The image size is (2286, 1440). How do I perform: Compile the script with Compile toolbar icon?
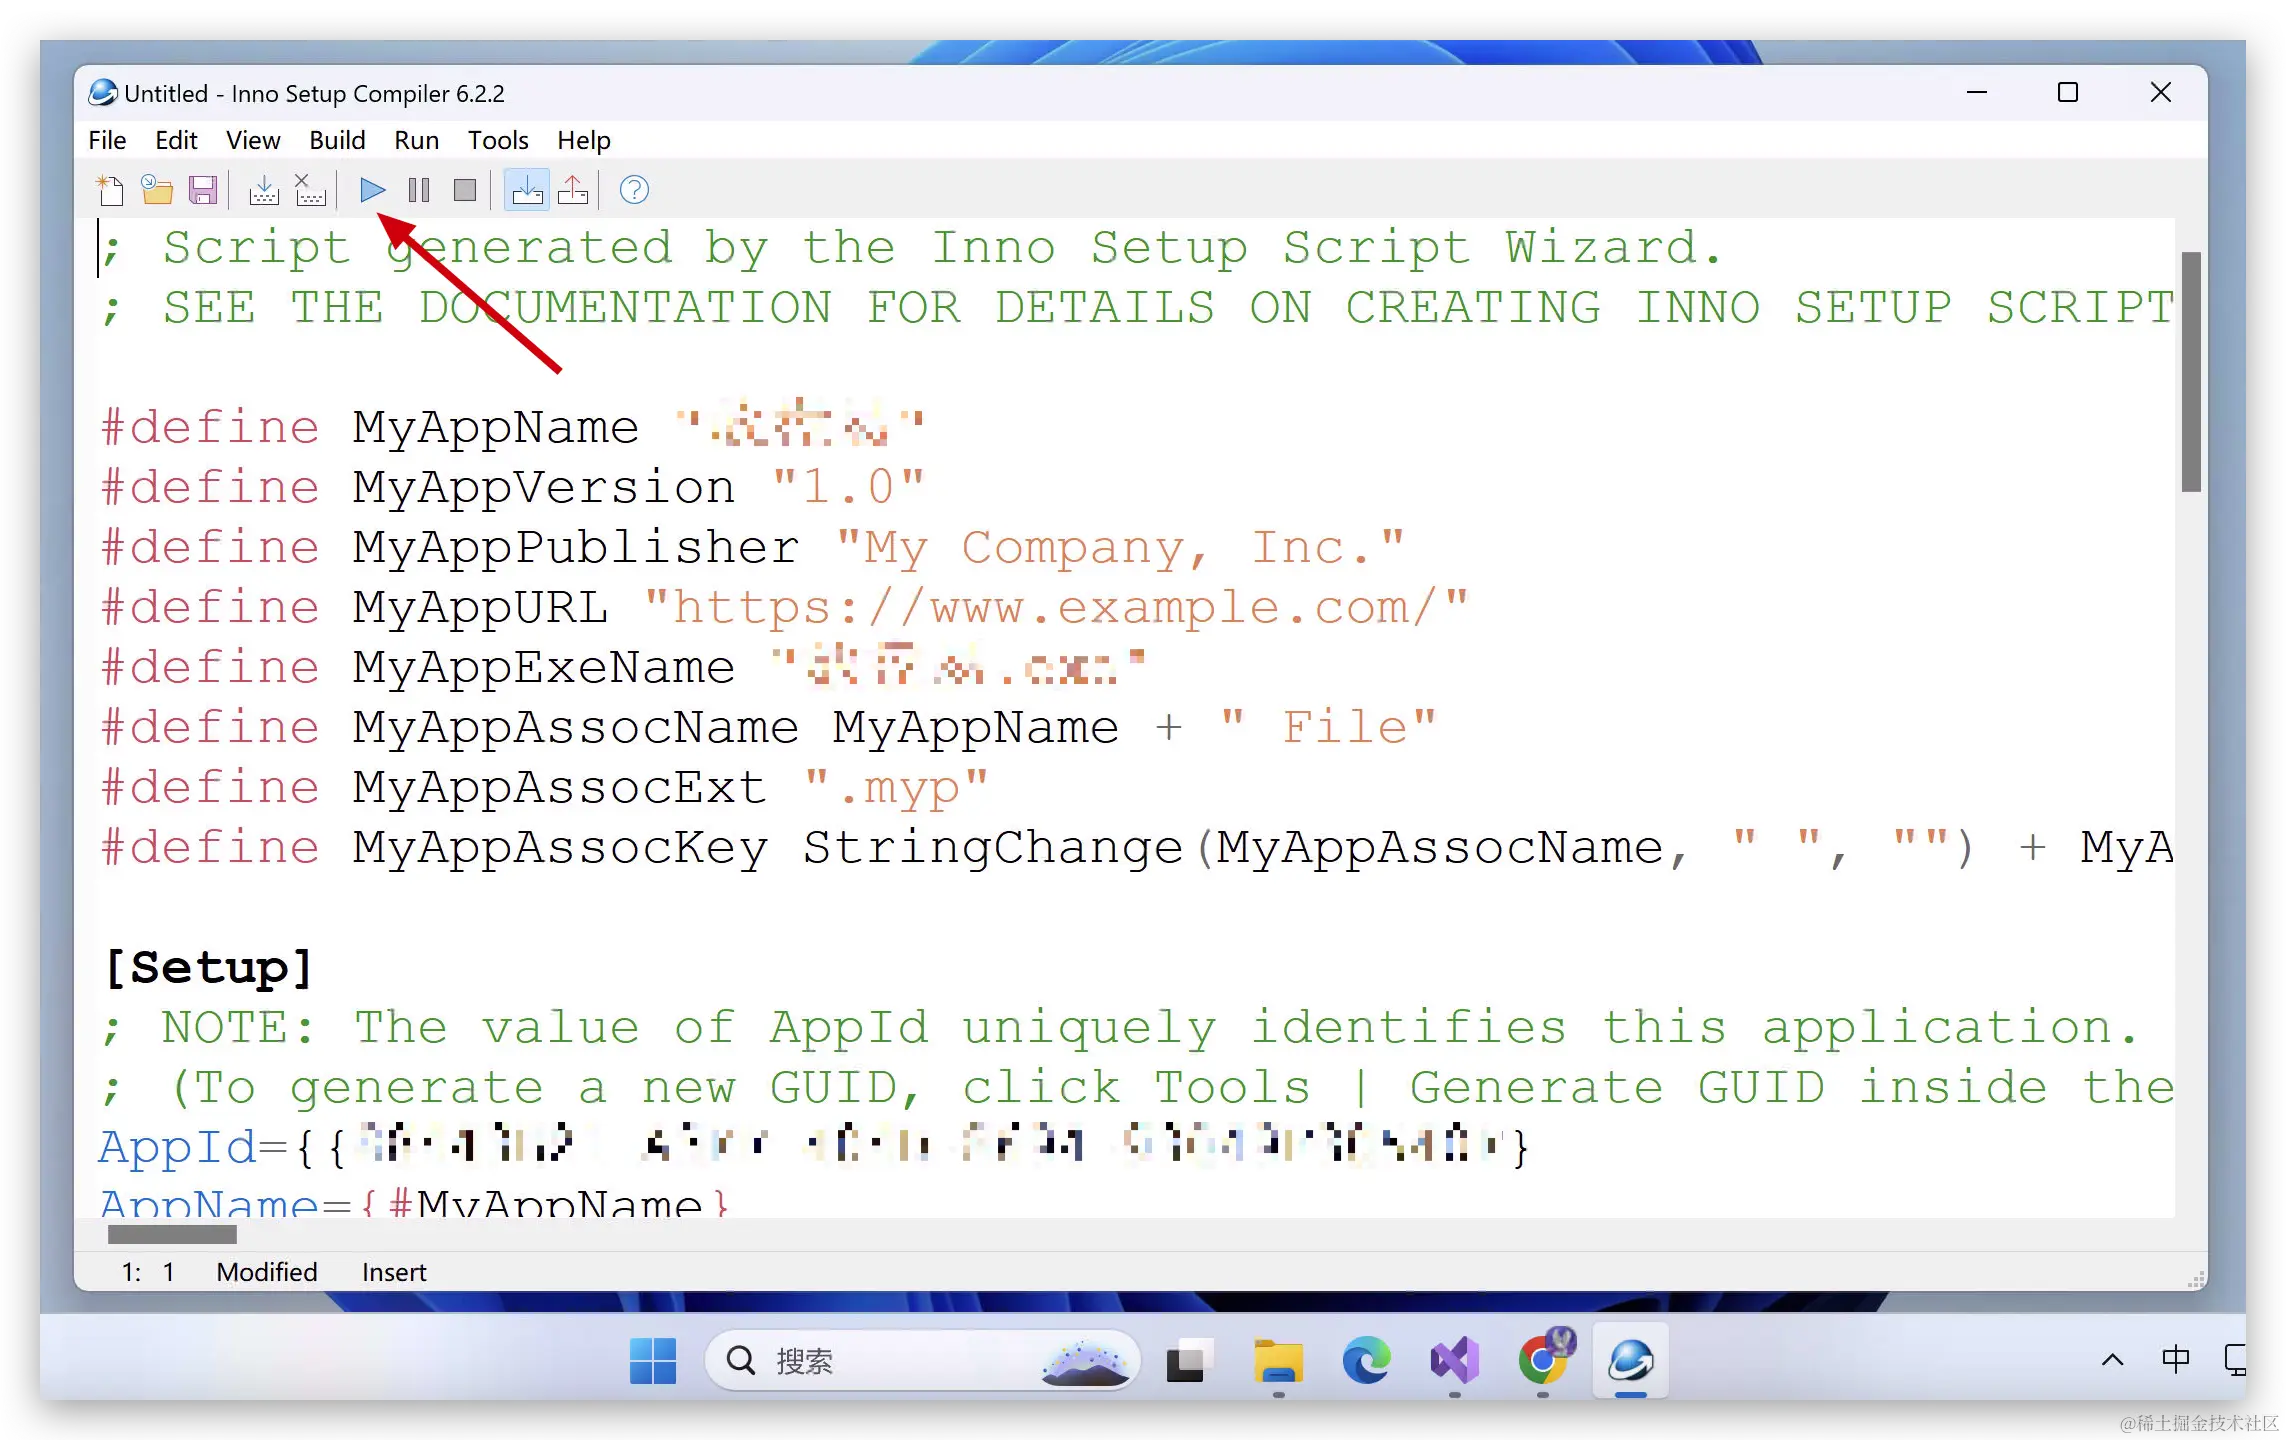pos(264,190)
